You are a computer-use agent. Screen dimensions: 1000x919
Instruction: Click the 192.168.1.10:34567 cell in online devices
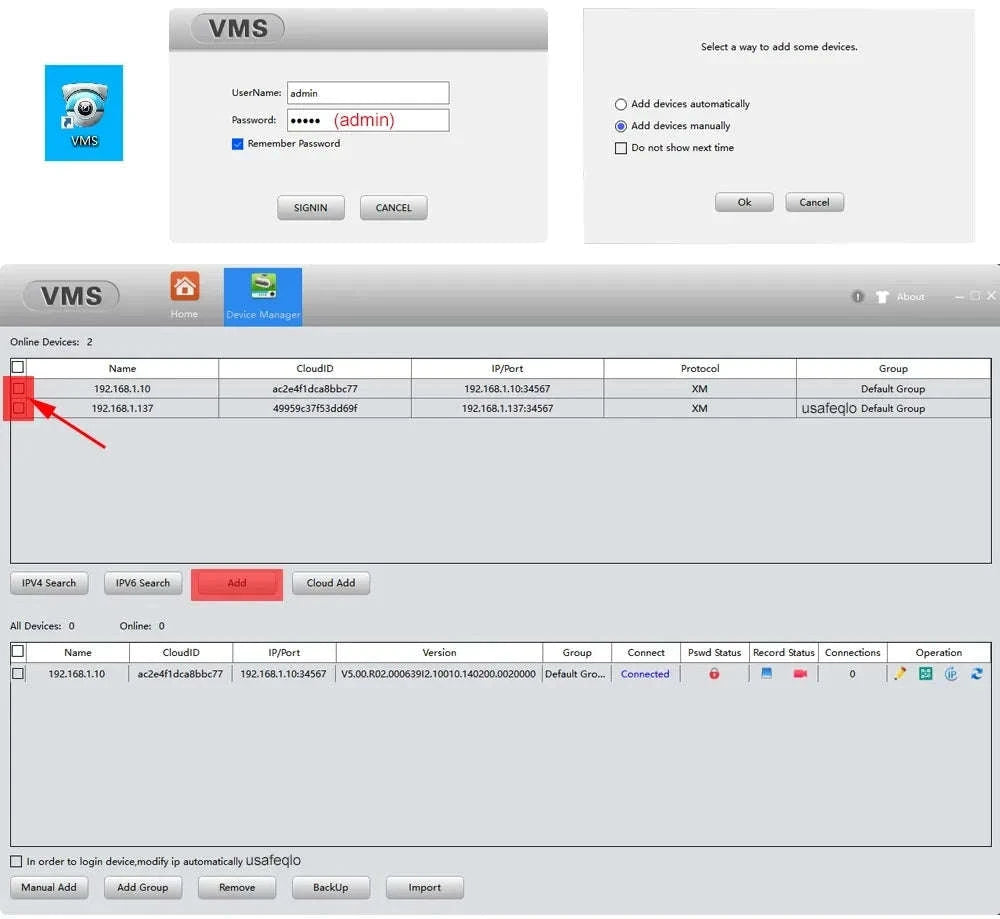[x=507, y=388]
